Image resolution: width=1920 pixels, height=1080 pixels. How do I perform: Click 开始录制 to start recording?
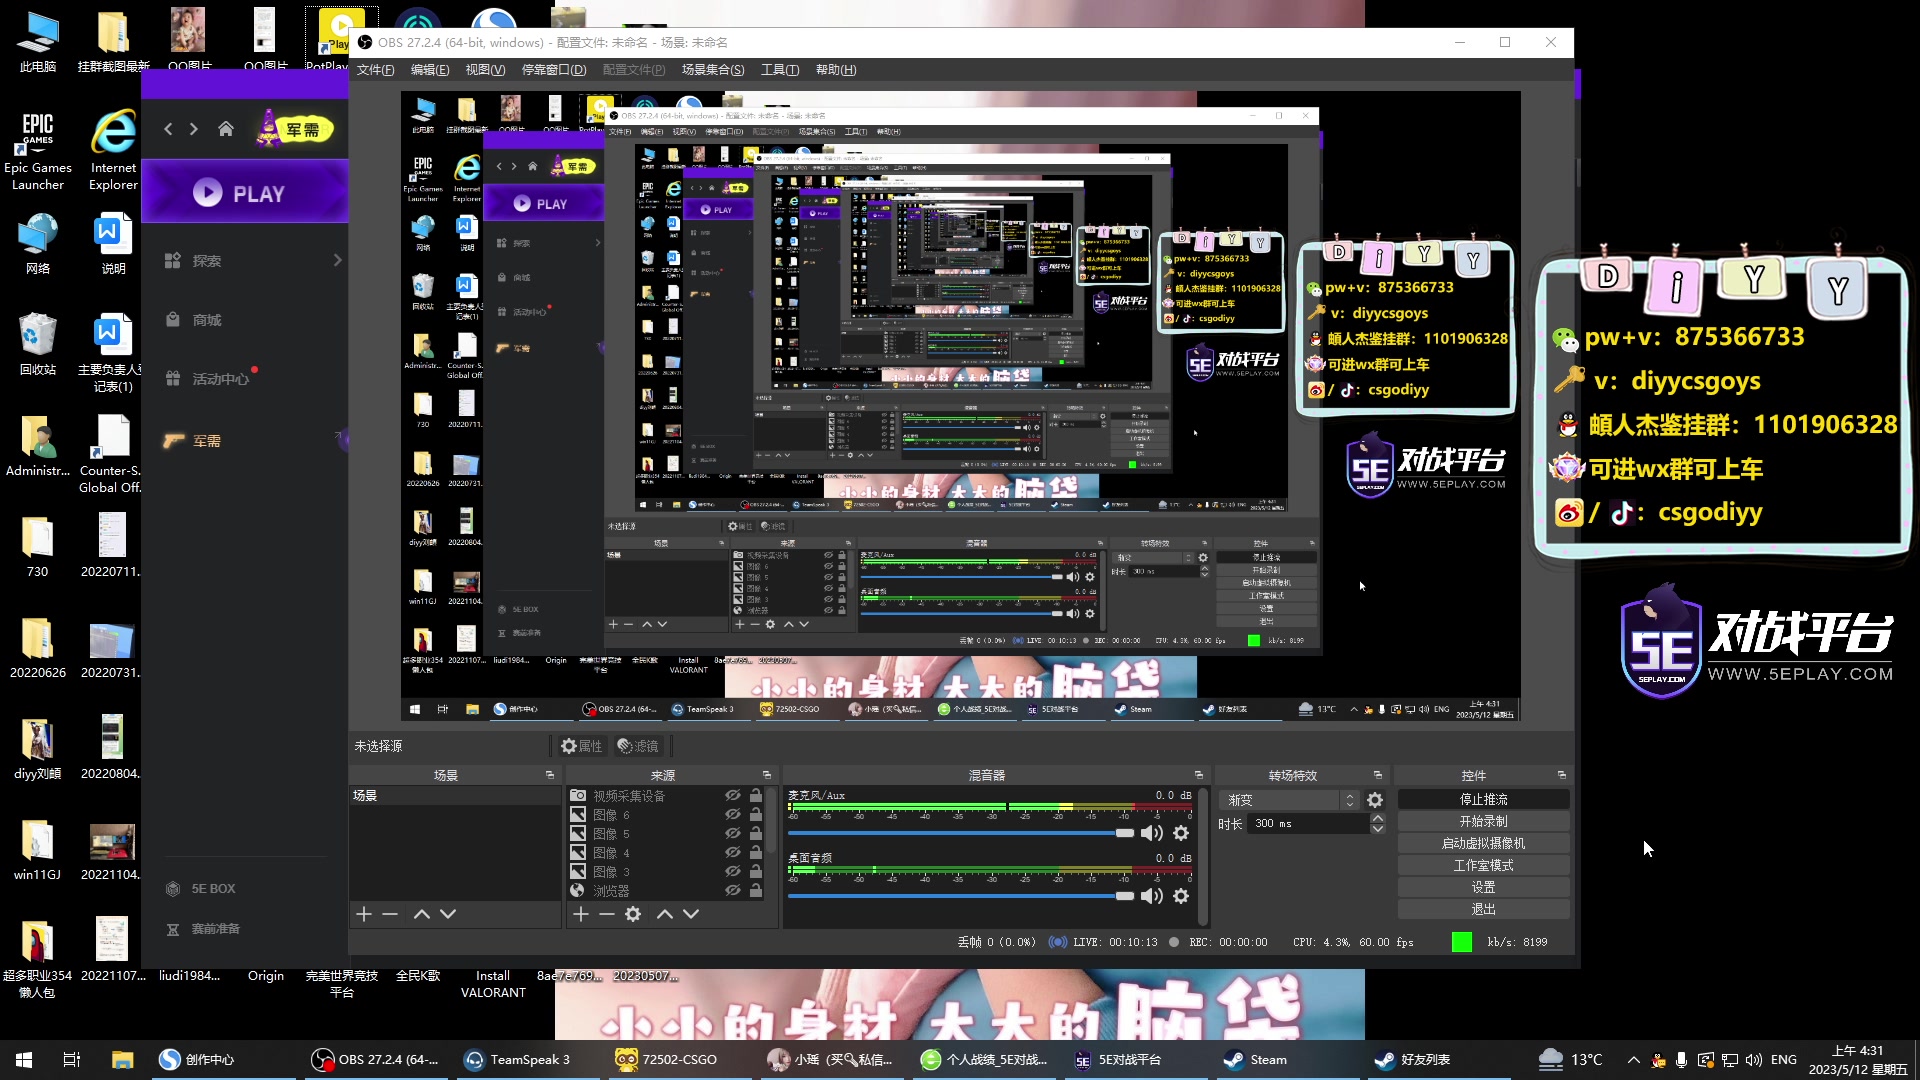(1483, 822)
